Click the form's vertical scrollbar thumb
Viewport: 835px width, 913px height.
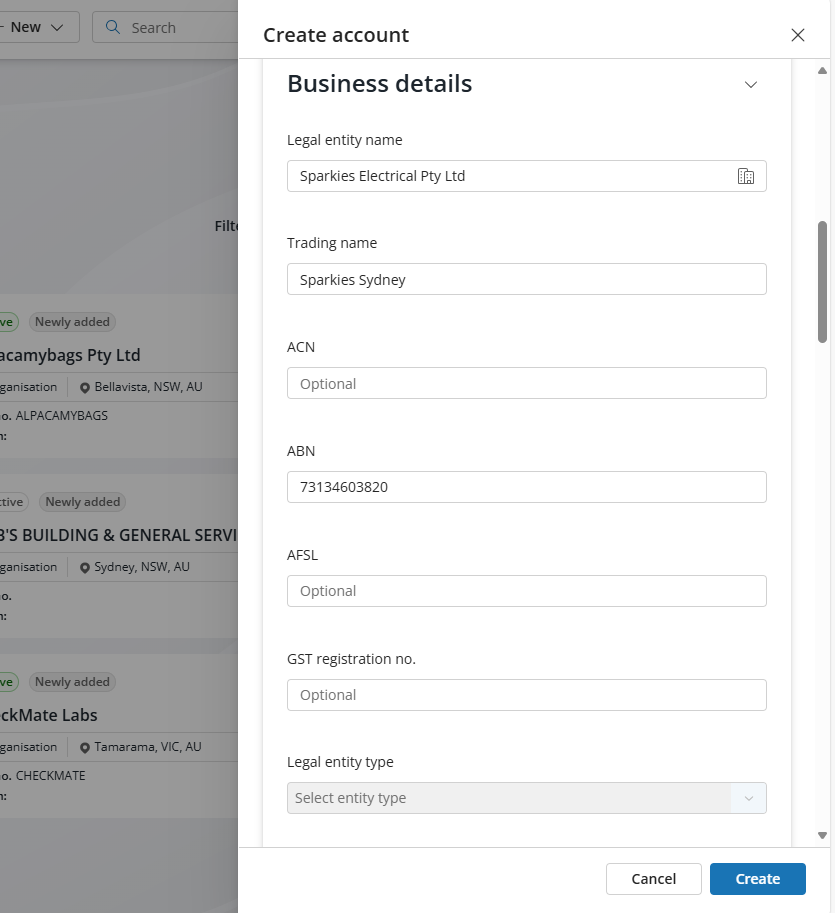click(823, 282)
